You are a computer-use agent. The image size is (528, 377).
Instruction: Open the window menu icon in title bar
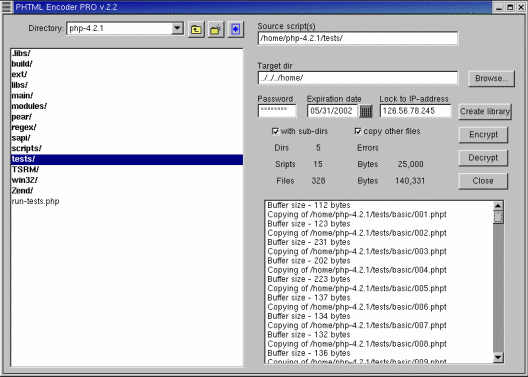[6, 7]
